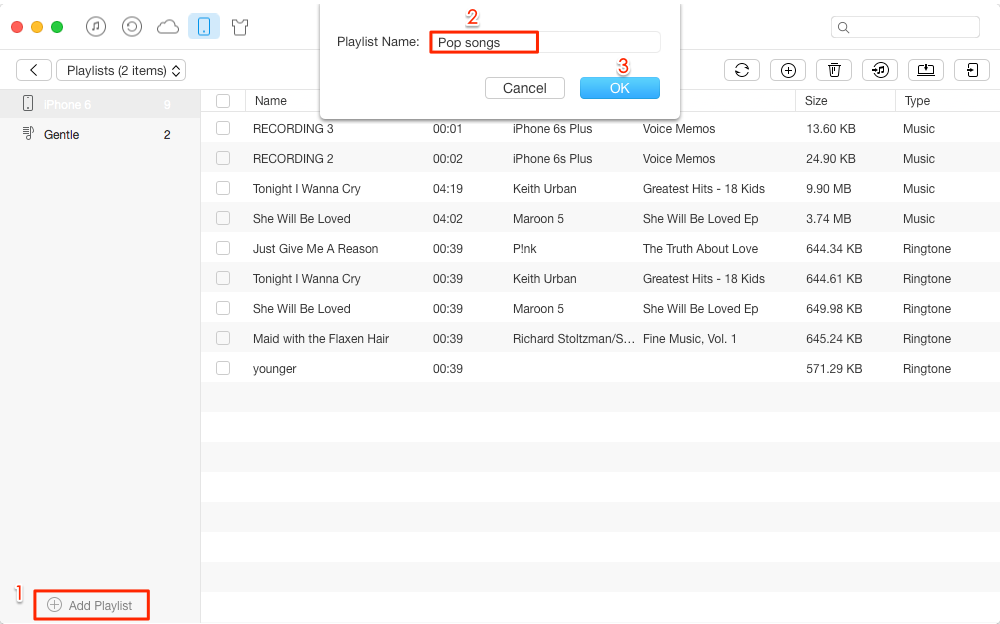The image size is (1000, 624).
Task: Click the 04:02 duration cell
Action: 448,219
